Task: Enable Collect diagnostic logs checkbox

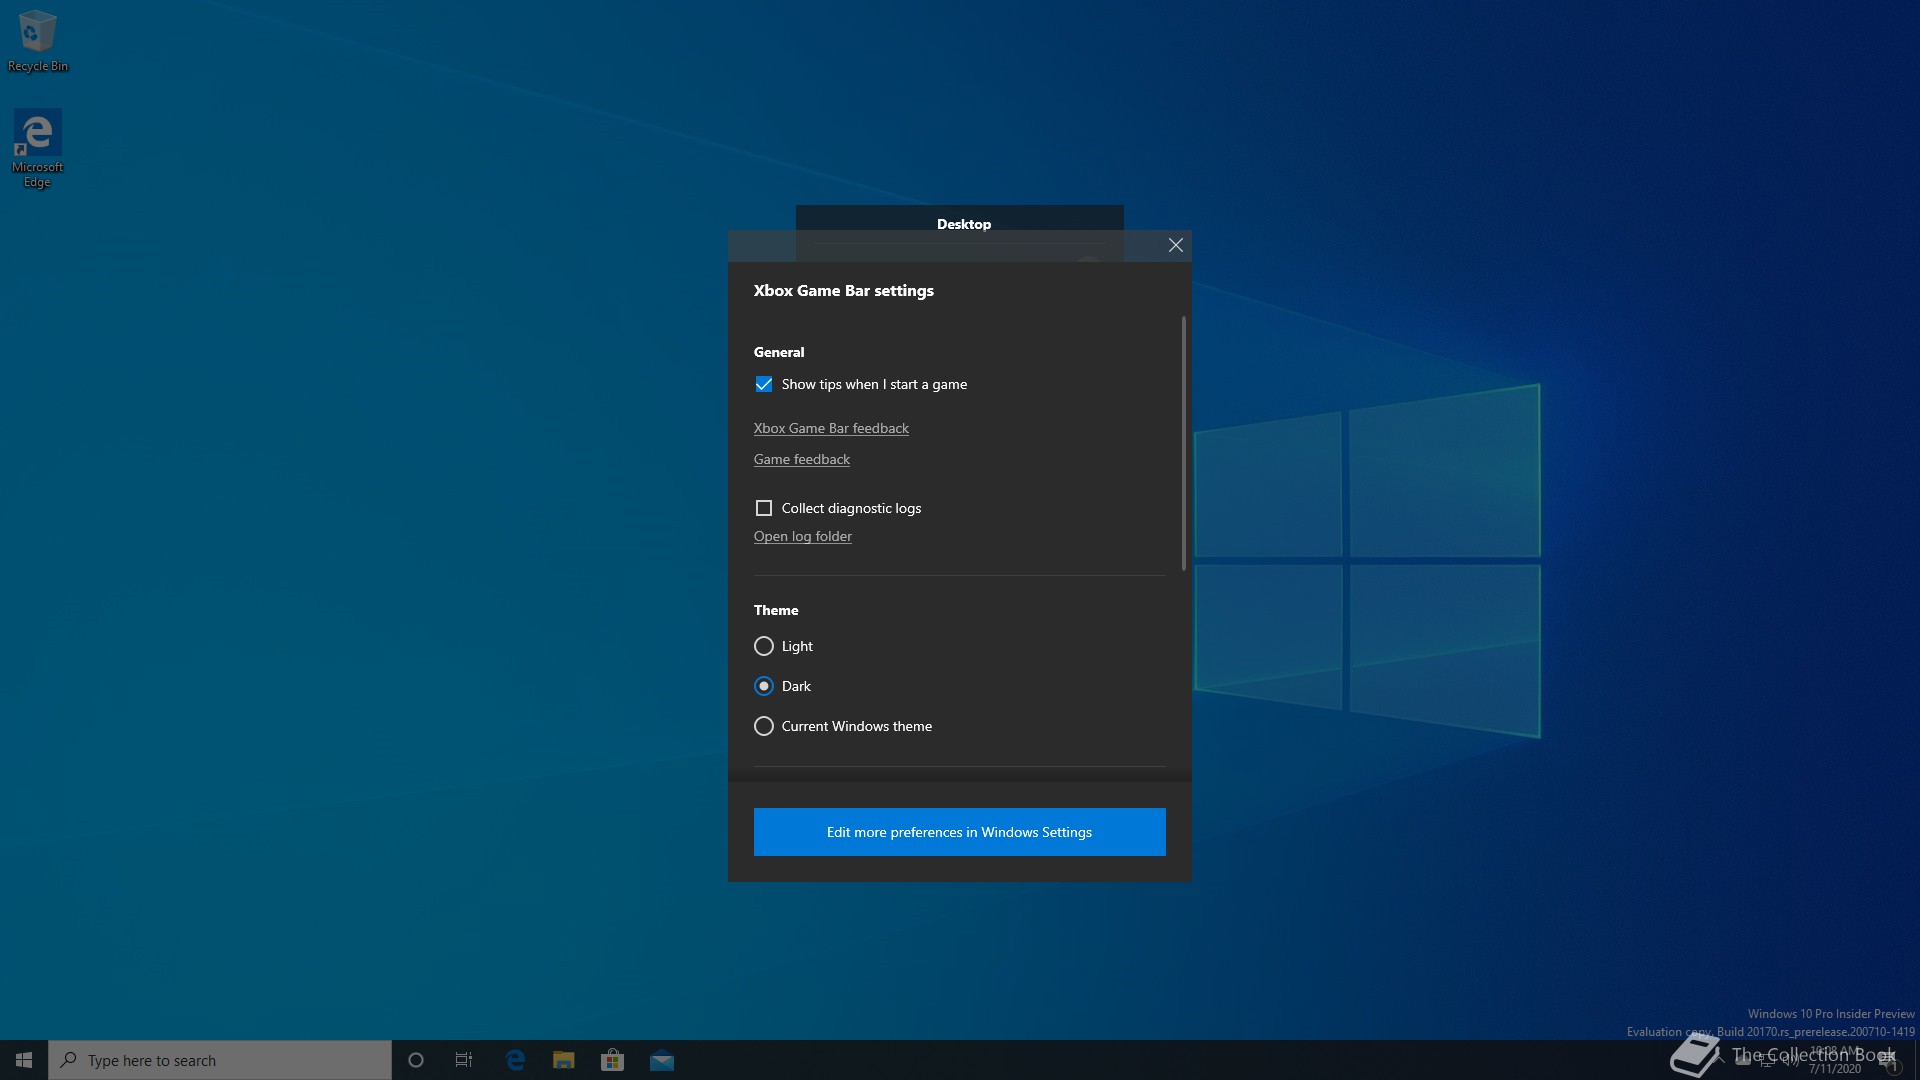Action: [764, 508]
